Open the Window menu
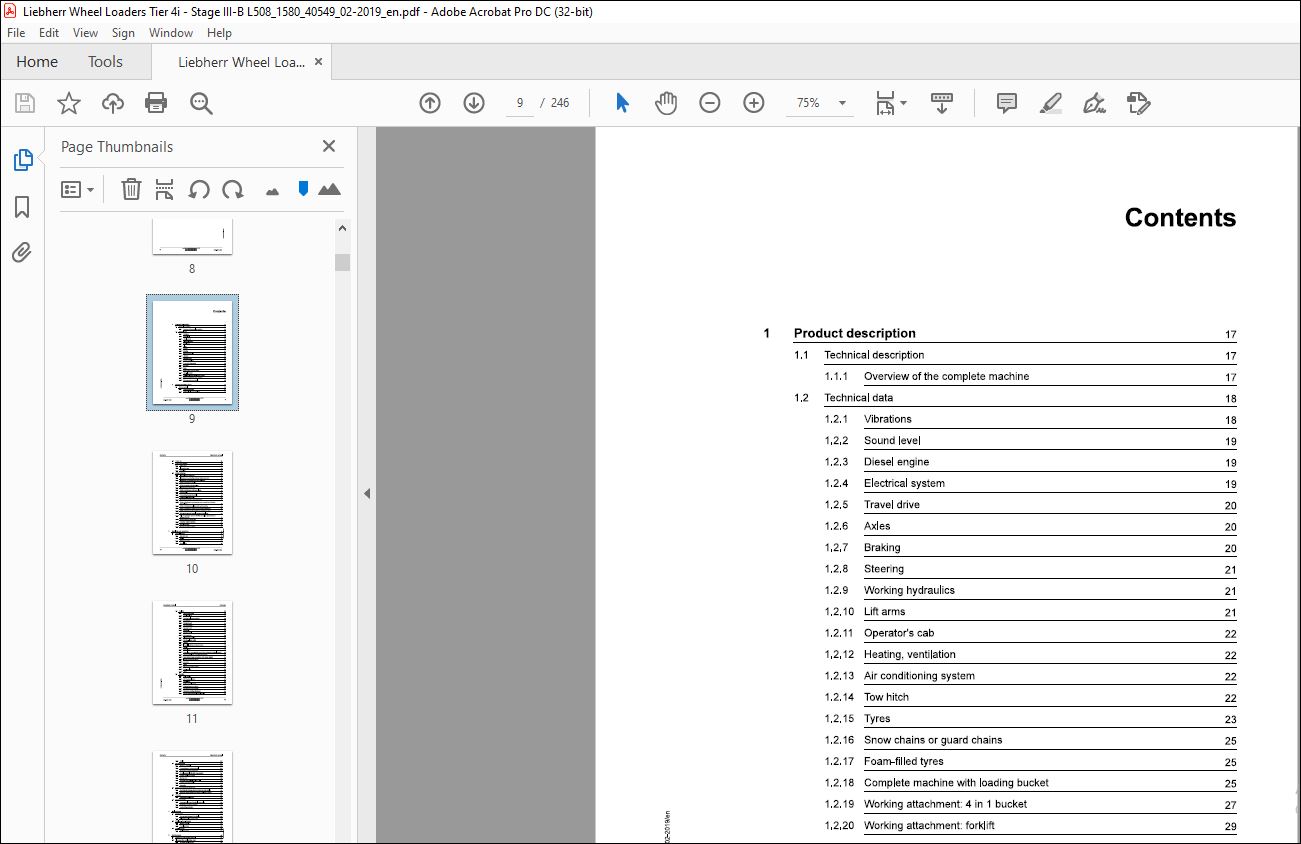 (x=171, y=33)
